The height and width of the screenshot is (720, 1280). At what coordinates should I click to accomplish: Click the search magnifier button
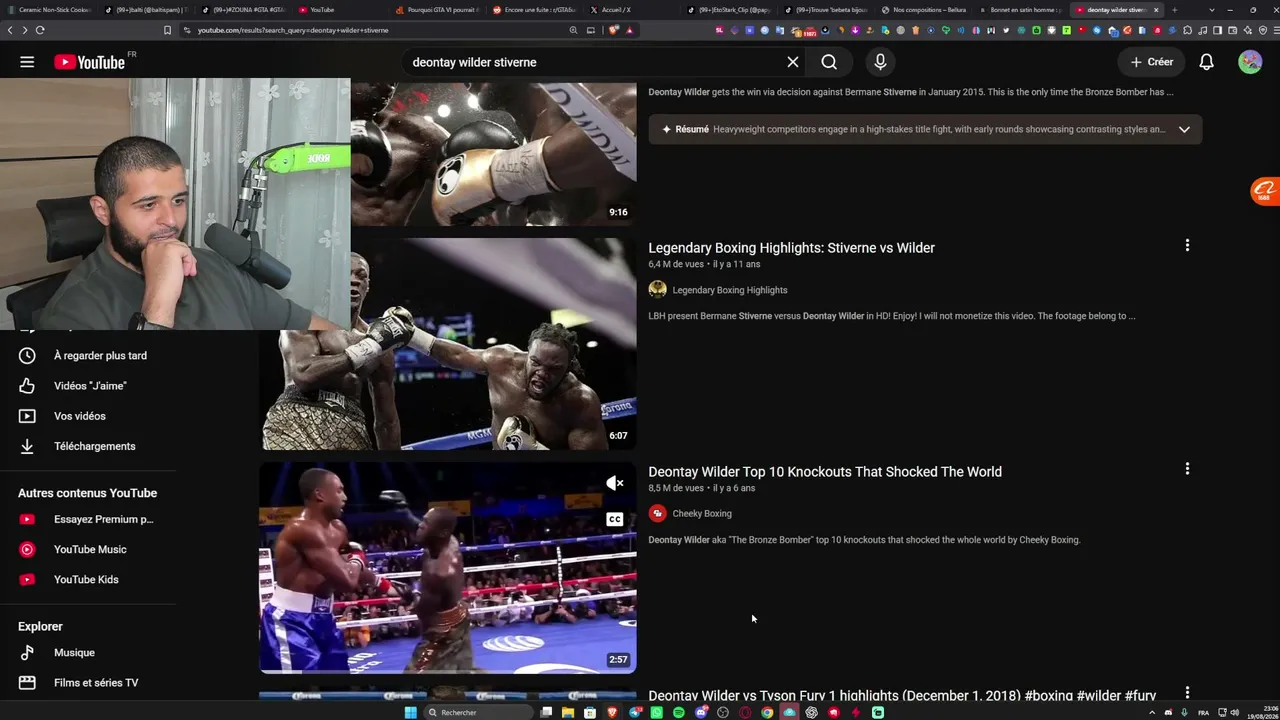(829, 62)
